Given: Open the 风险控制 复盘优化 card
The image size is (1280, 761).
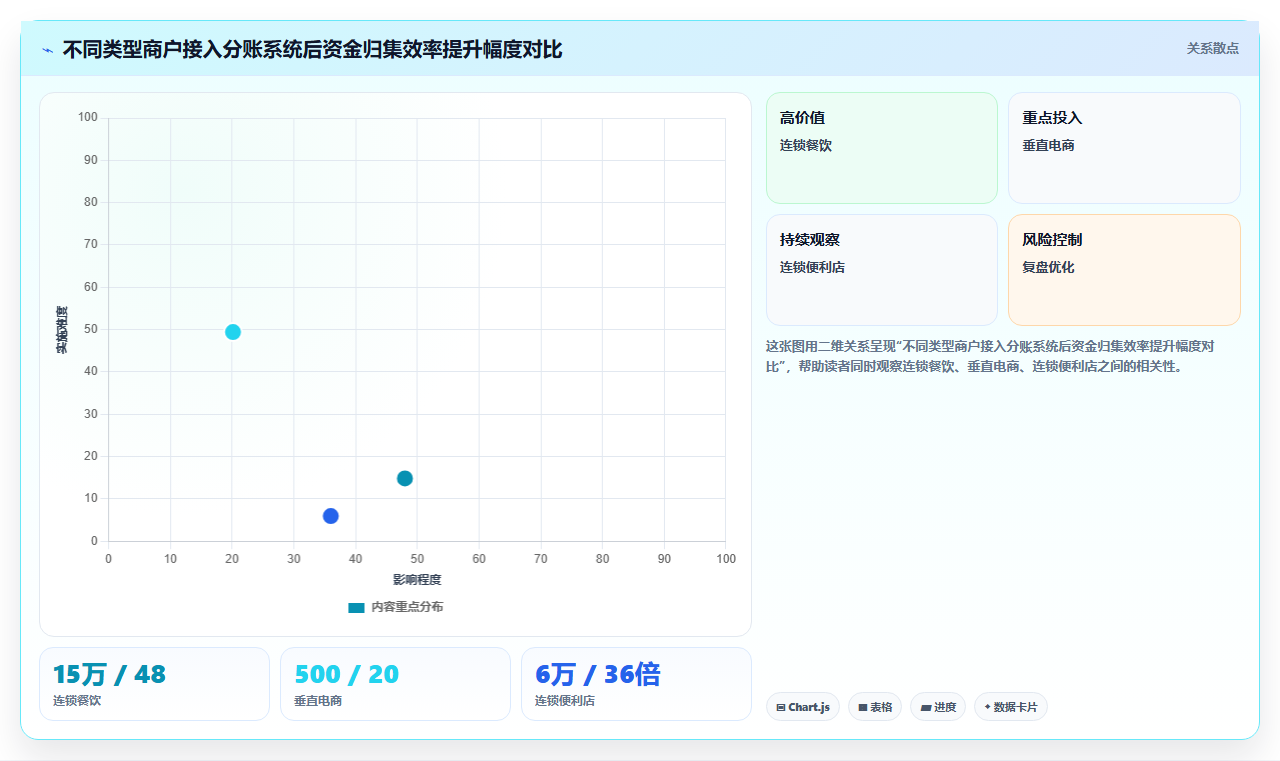Looking at the screenshot, I should click(x=1124, y=270).
